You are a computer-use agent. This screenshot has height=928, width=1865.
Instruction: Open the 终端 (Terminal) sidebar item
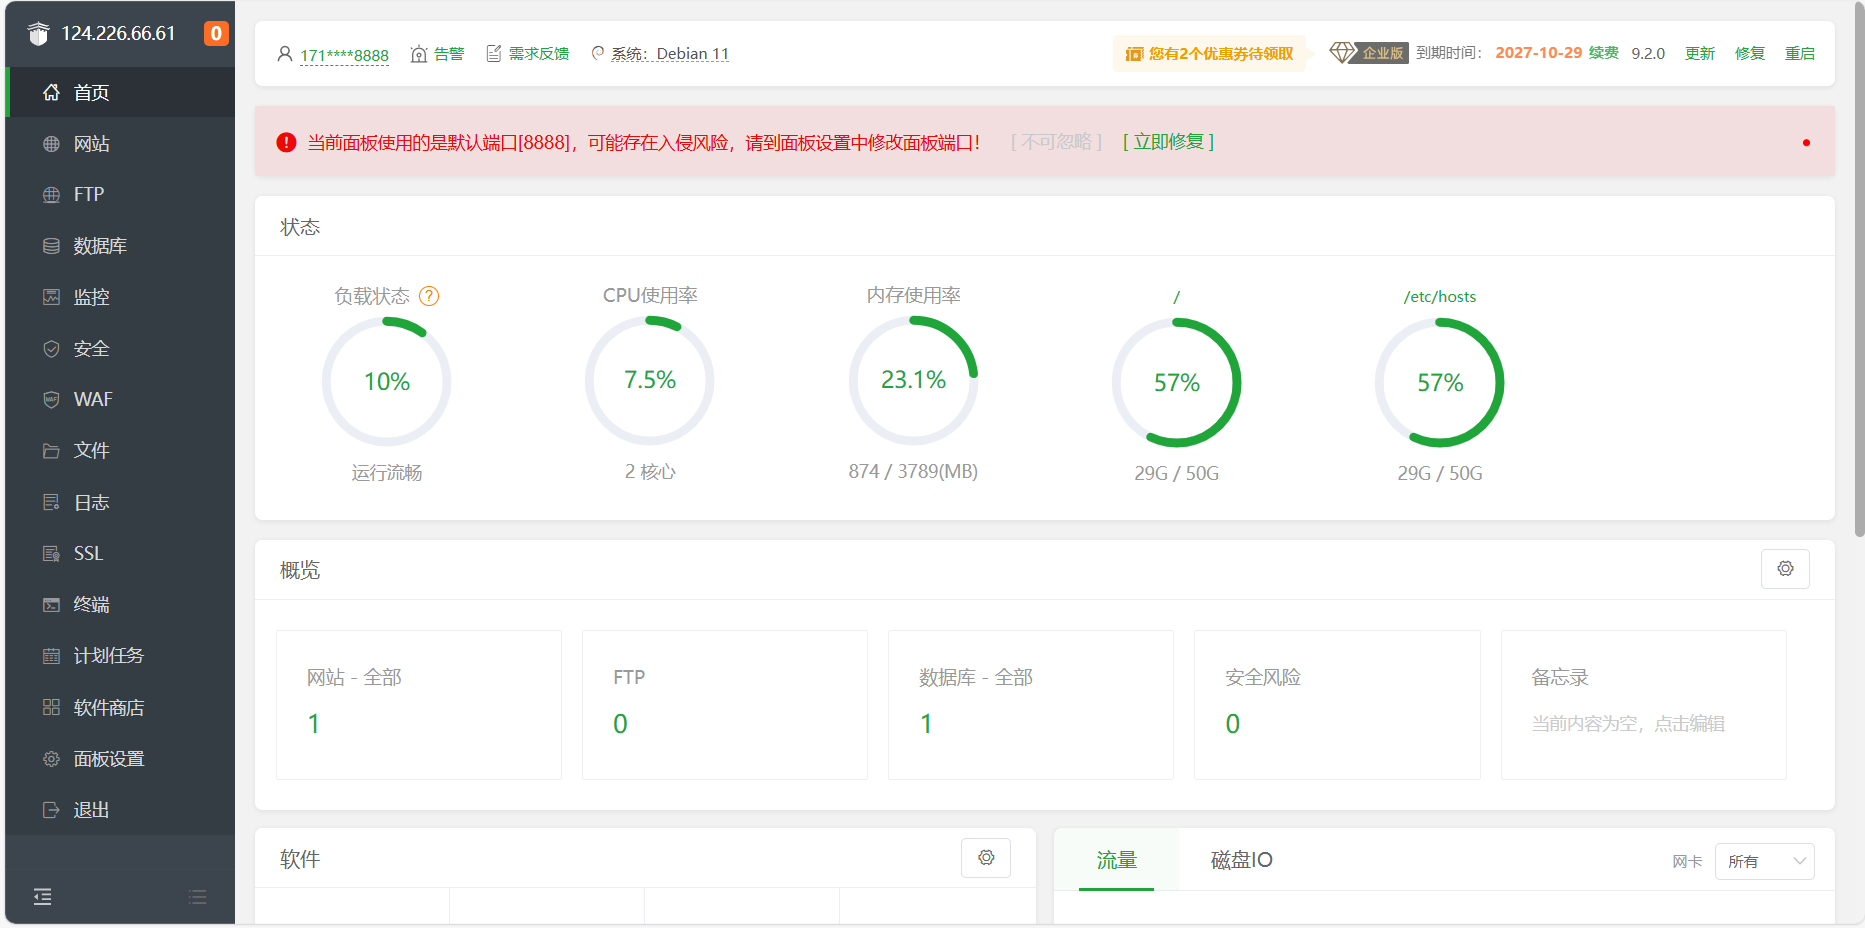tap(90, 604)
